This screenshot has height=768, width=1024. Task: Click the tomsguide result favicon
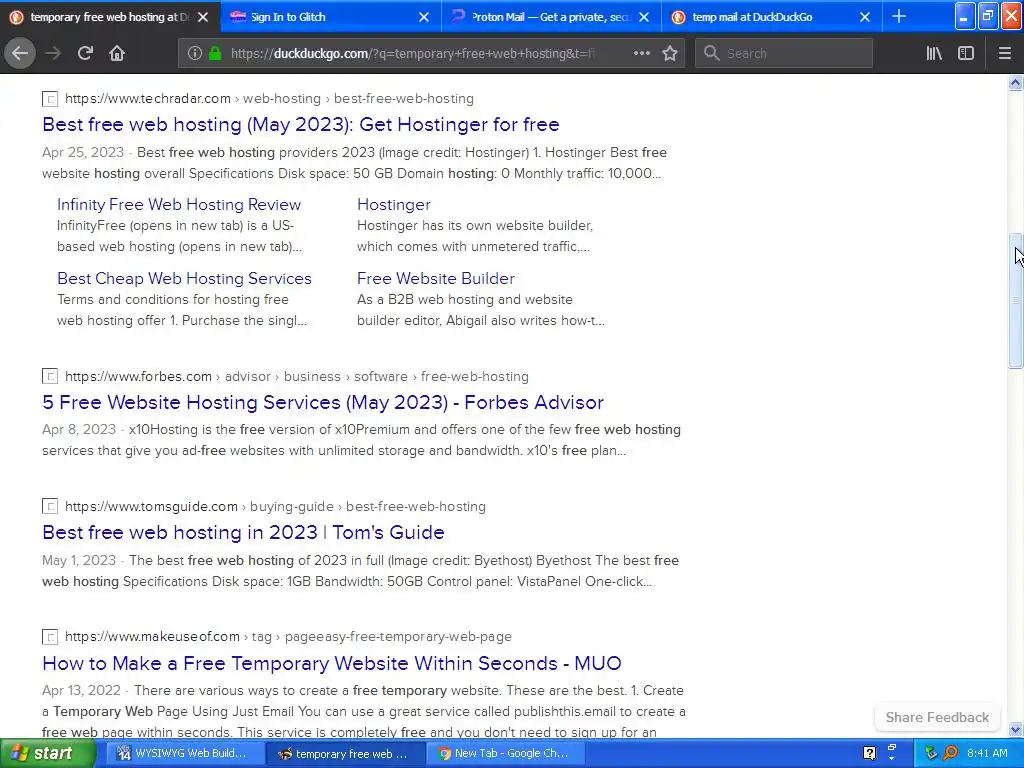click(50, 506)
